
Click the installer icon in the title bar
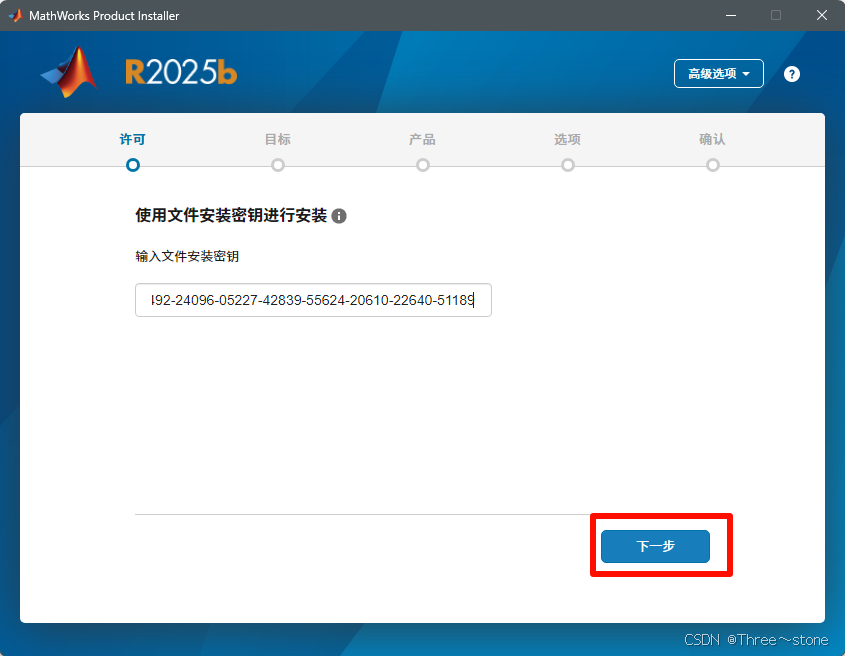pos(16,15)
